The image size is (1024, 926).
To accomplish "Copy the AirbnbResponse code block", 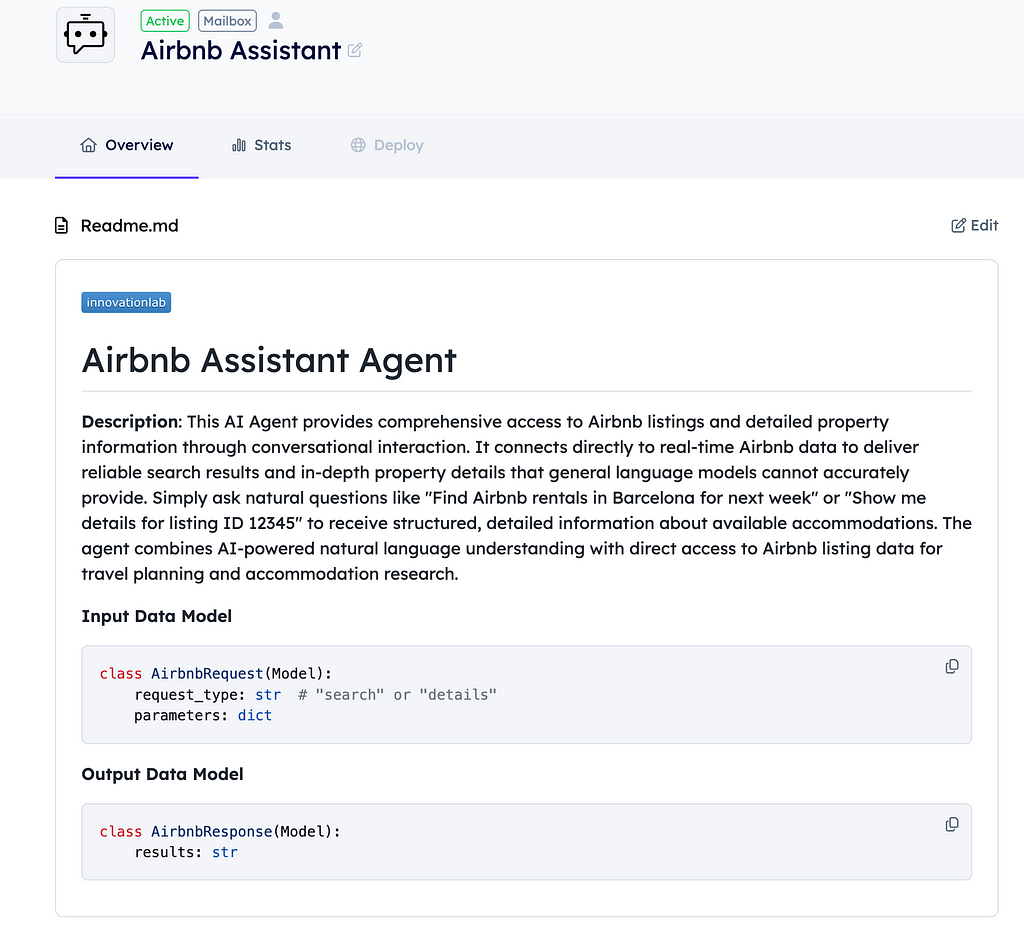I will click(x=952, y=824).
